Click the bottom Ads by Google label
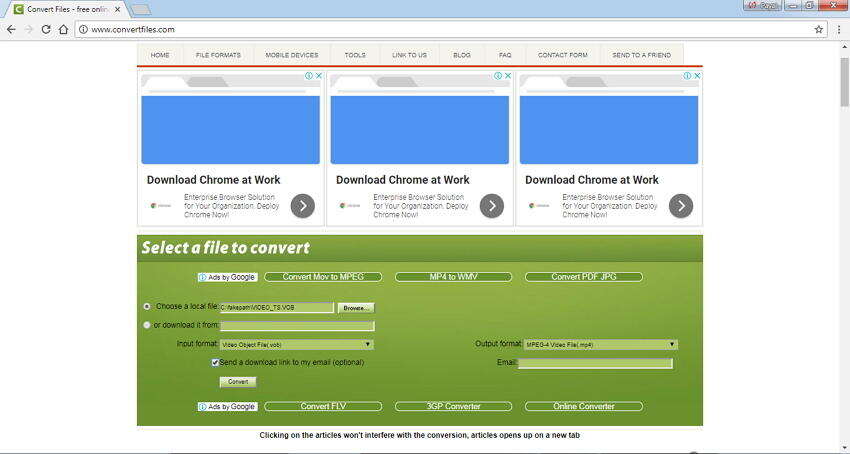Screen dimensions: 850x454 pos(228,406)
